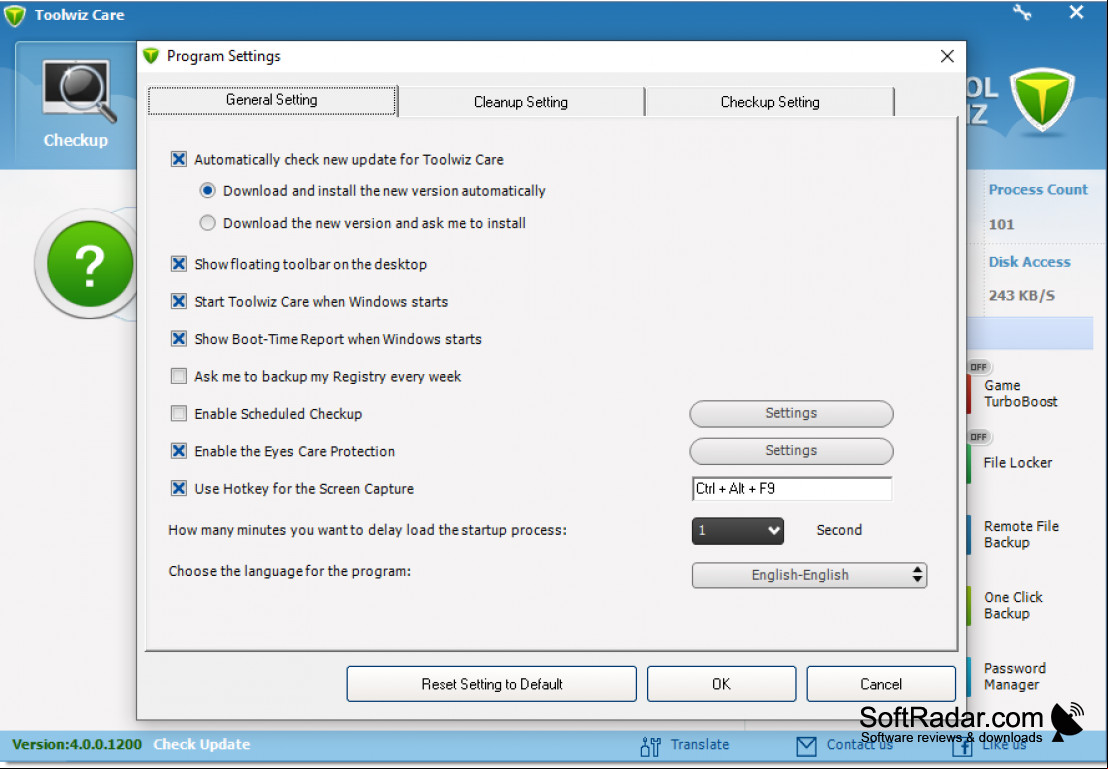
Task: Open Password Manager in the sidebar
Action: click(x=1015, y=677)
